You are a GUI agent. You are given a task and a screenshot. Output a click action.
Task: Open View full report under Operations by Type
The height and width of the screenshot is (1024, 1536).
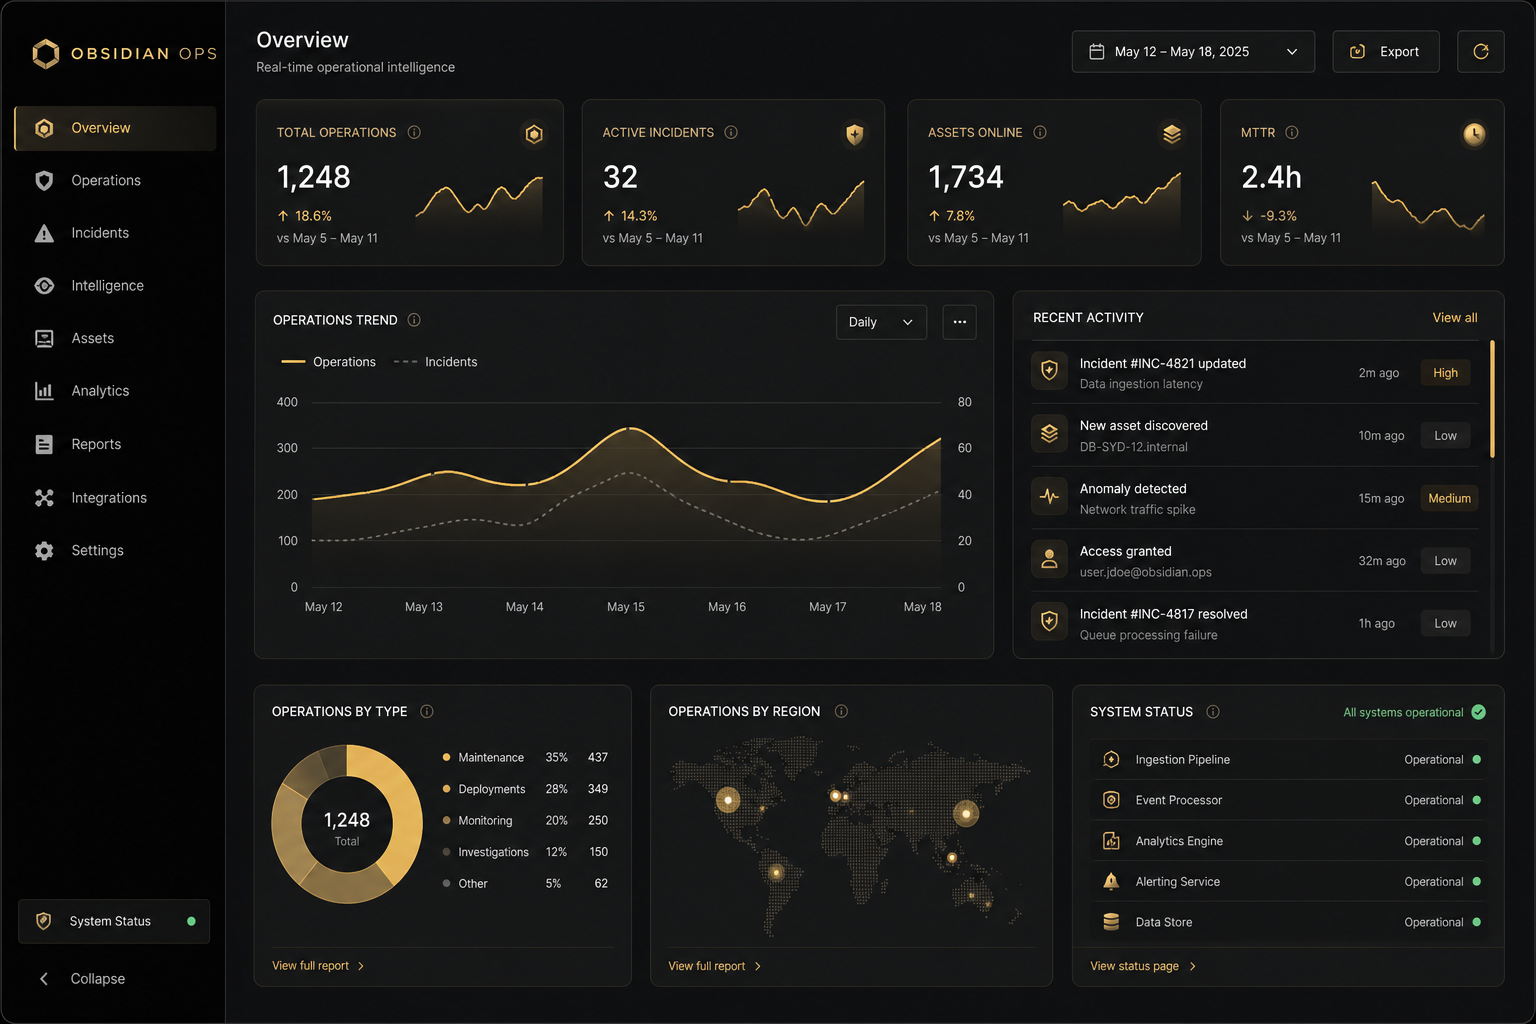click(x=318, y=966)
